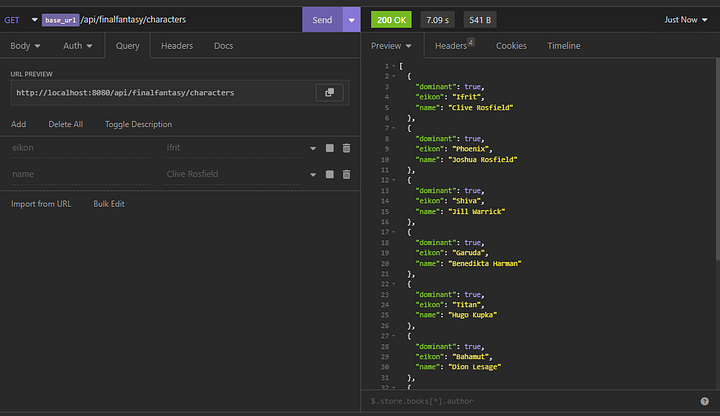Open Bulk Edit mode
The image size is (720, 416).
[109, 204]
